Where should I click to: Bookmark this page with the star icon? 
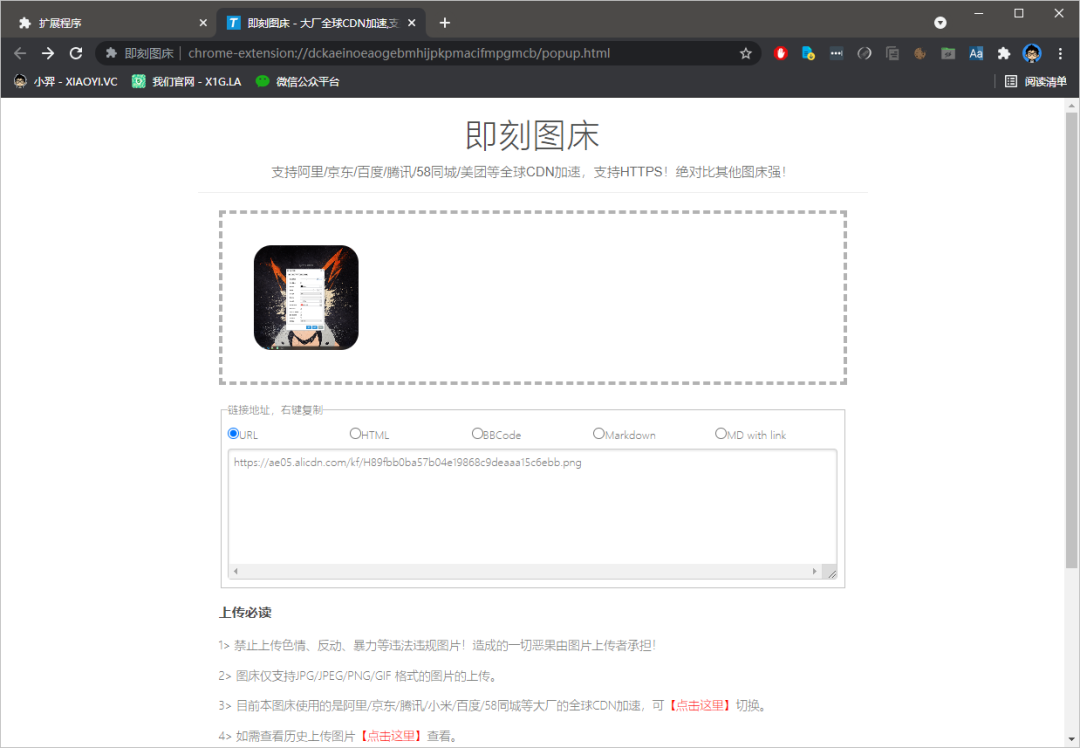tap(745, 53)
